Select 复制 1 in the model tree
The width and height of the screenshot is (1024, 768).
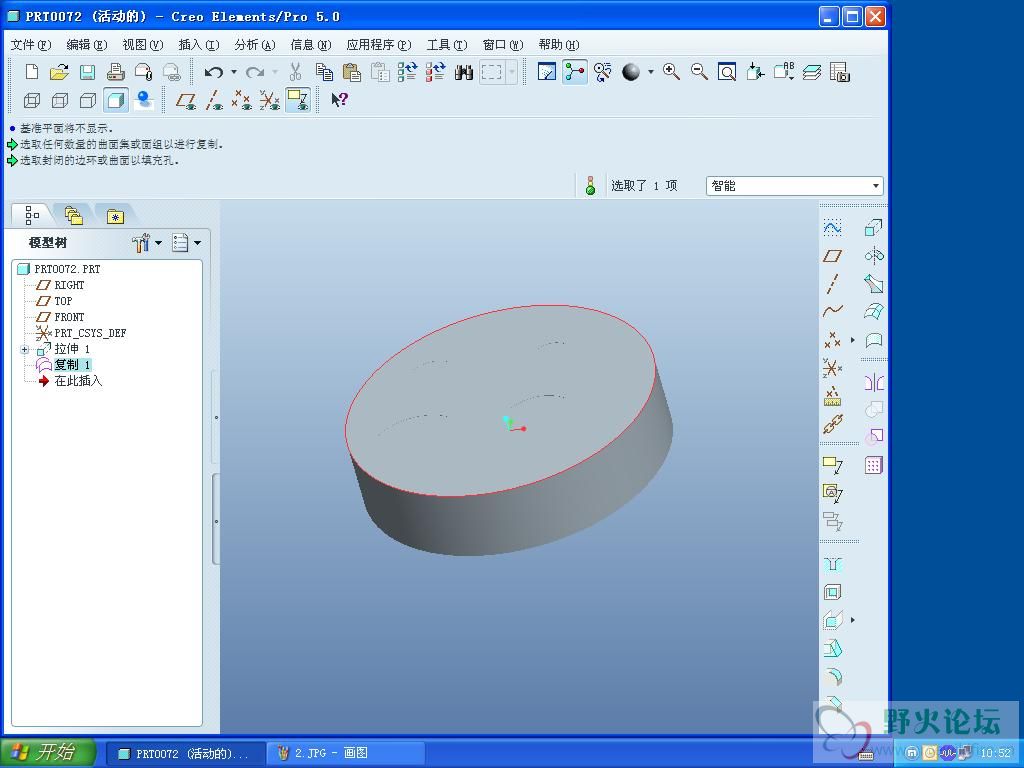(72, 364)
